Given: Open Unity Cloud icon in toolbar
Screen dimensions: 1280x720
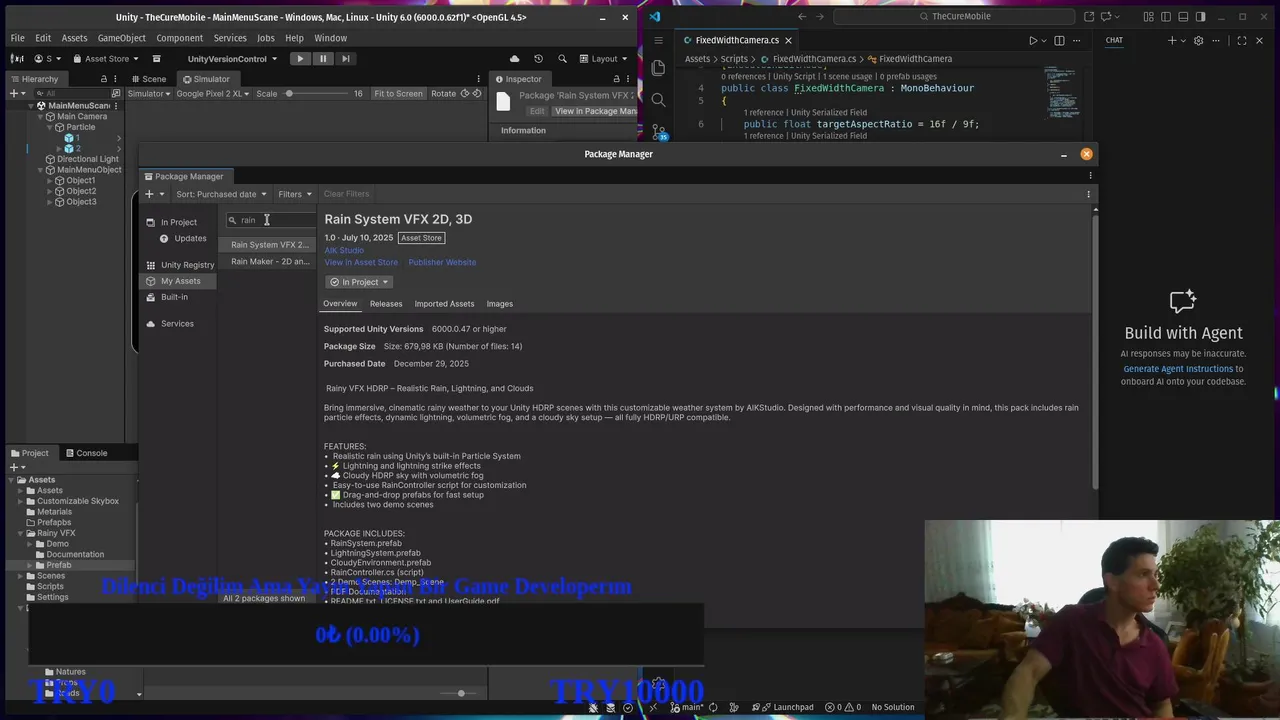Looking at the screenshot, I should (515, 59).
